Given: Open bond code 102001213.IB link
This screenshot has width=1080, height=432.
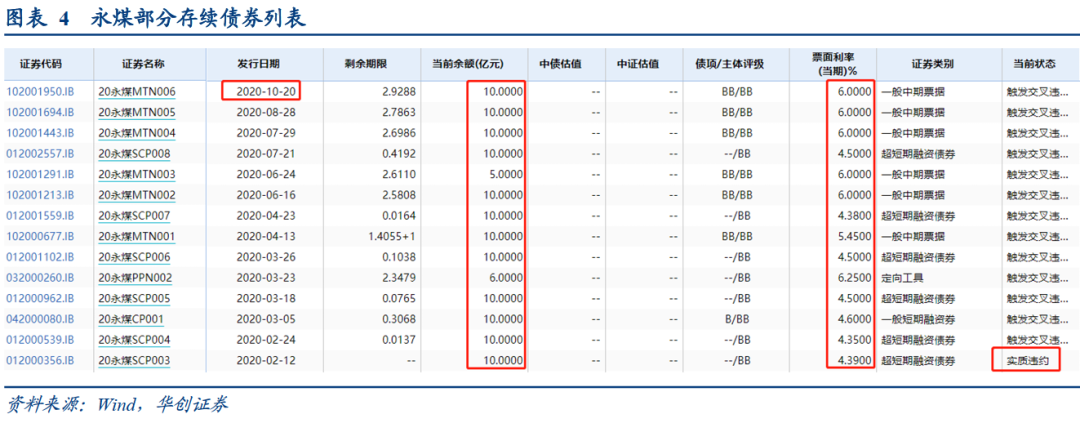Looking at the screenshot, I should click(x=40, y=195).
